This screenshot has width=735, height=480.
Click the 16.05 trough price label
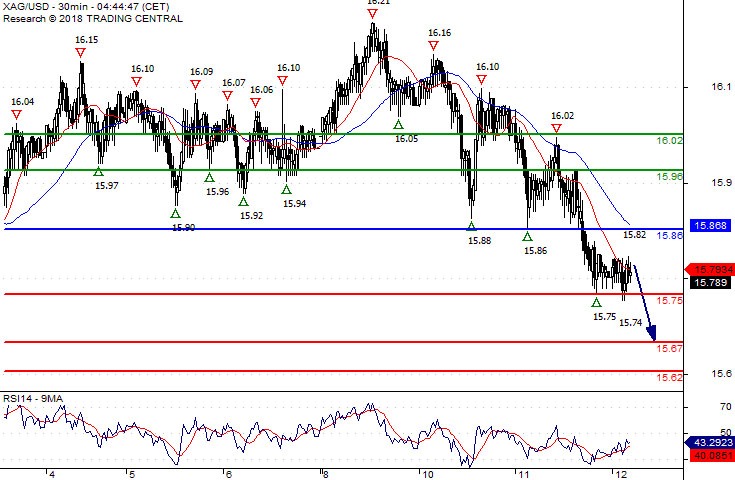406,139
